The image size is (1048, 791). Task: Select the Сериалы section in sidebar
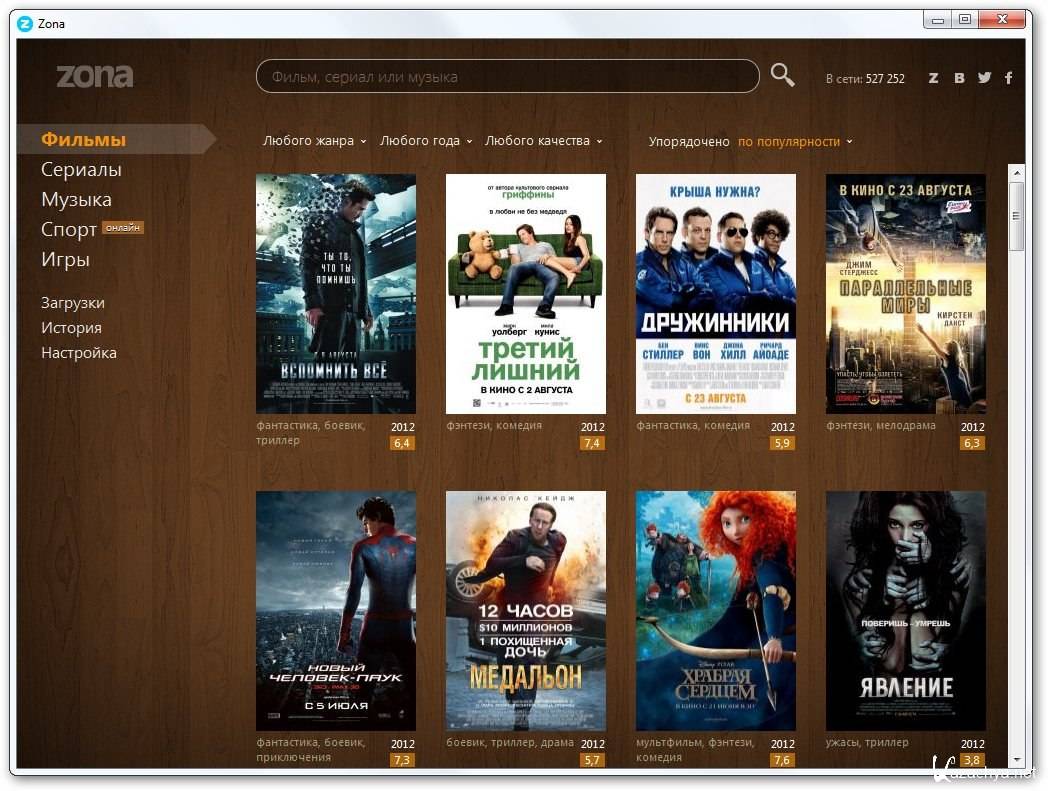pos(81,170)
